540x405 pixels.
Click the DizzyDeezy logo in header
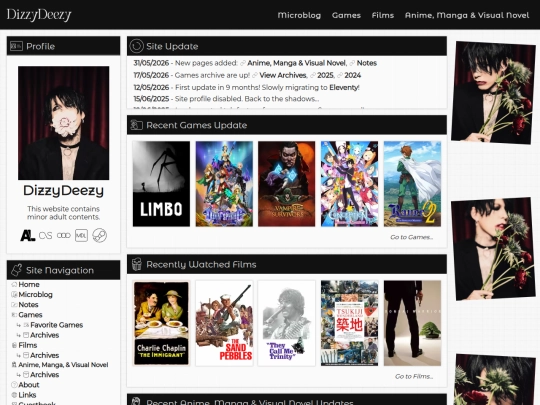coord(39,14)
